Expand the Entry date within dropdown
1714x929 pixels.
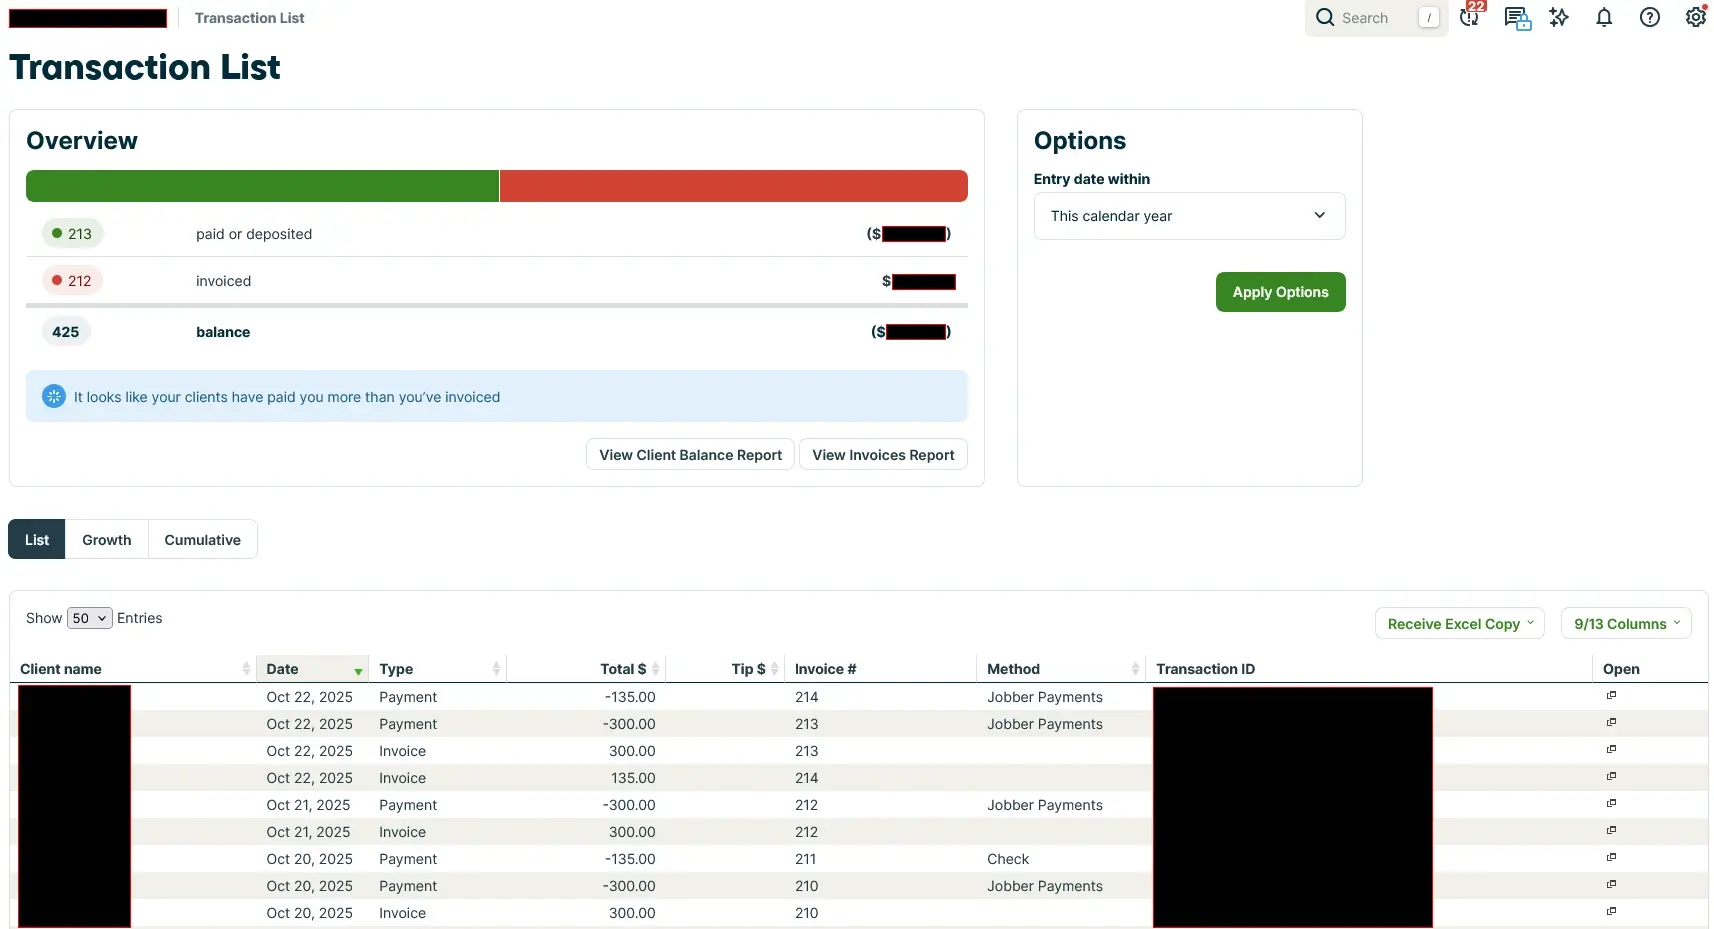click(x=1189, y=216)
